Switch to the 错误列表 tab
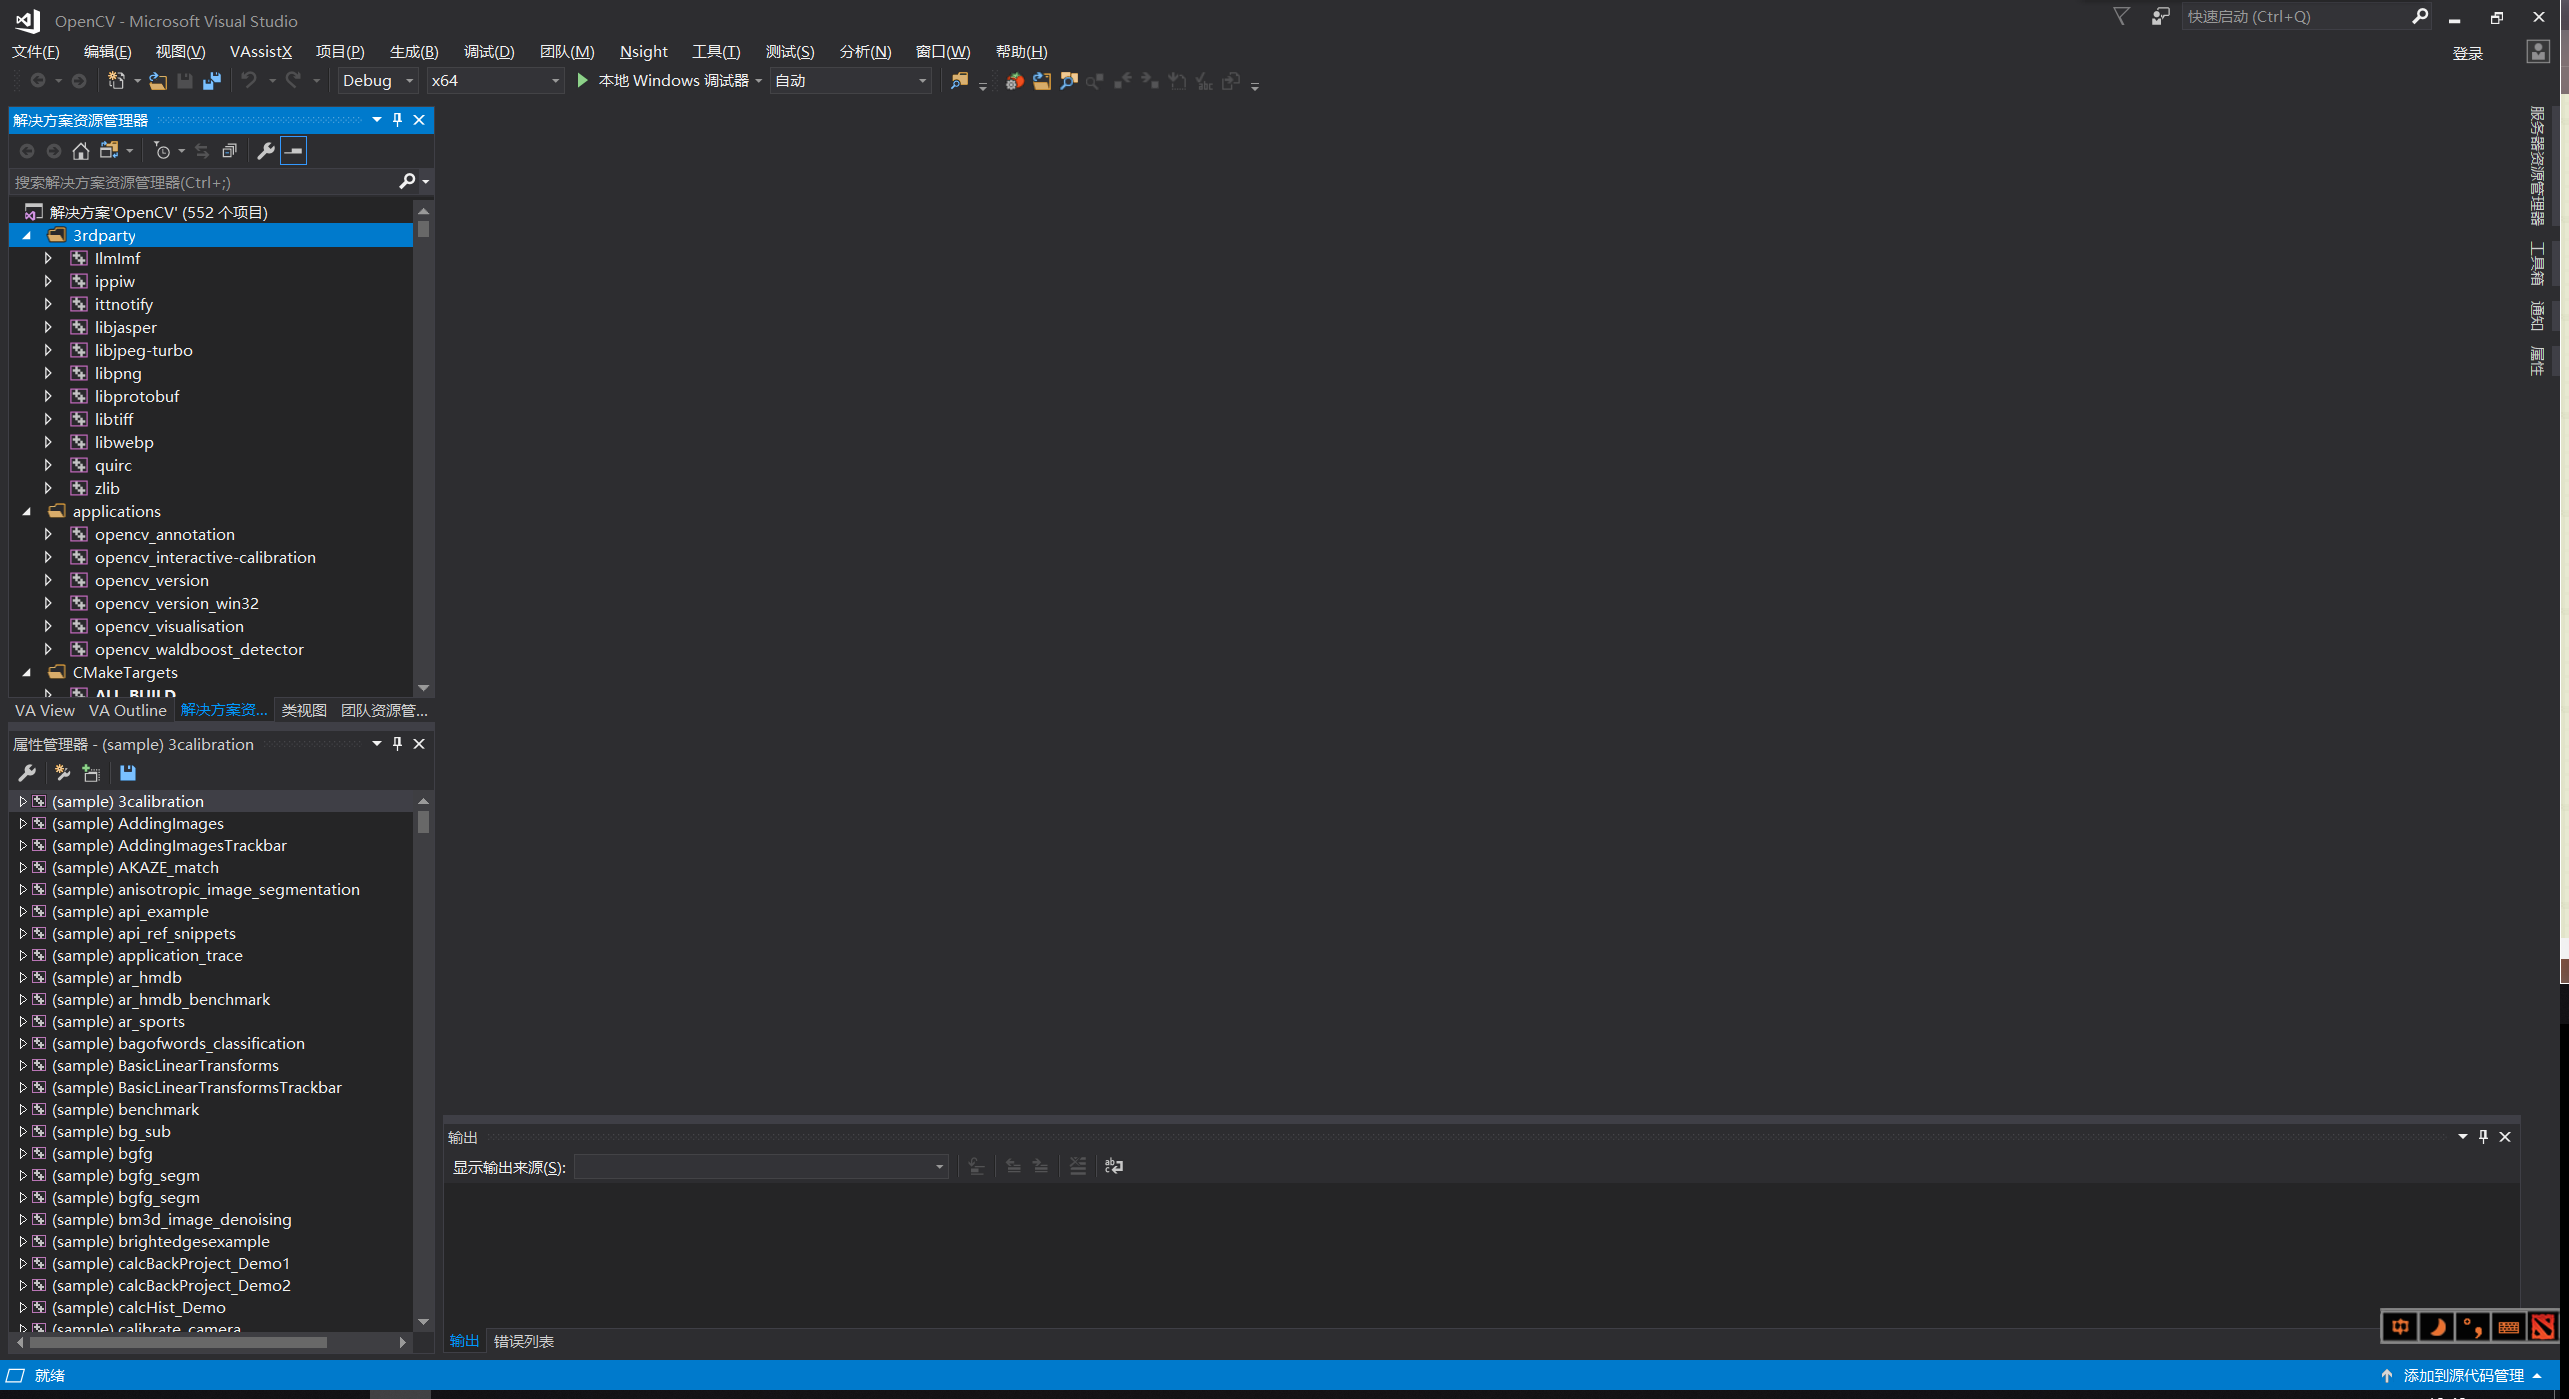This screenshot has width=2569, height=1399. click(523, 1341)
